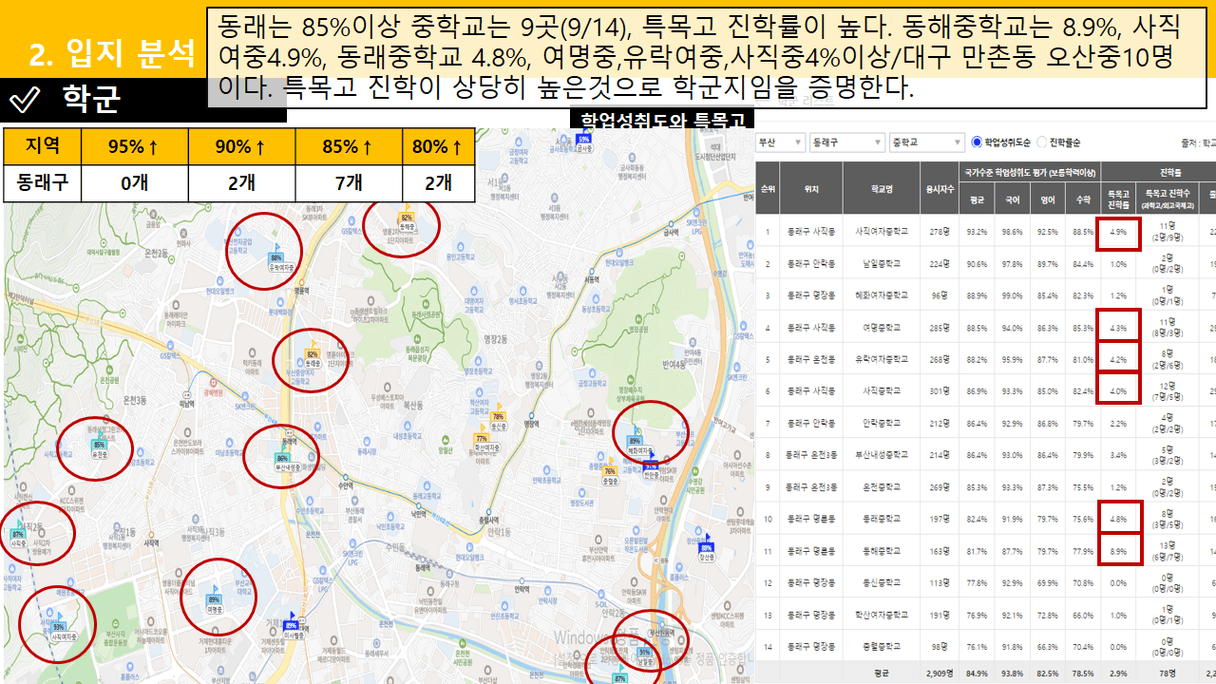Click 여명중학교 in the school table
This screenshot has height=684, width=1216.
point(881,328)
